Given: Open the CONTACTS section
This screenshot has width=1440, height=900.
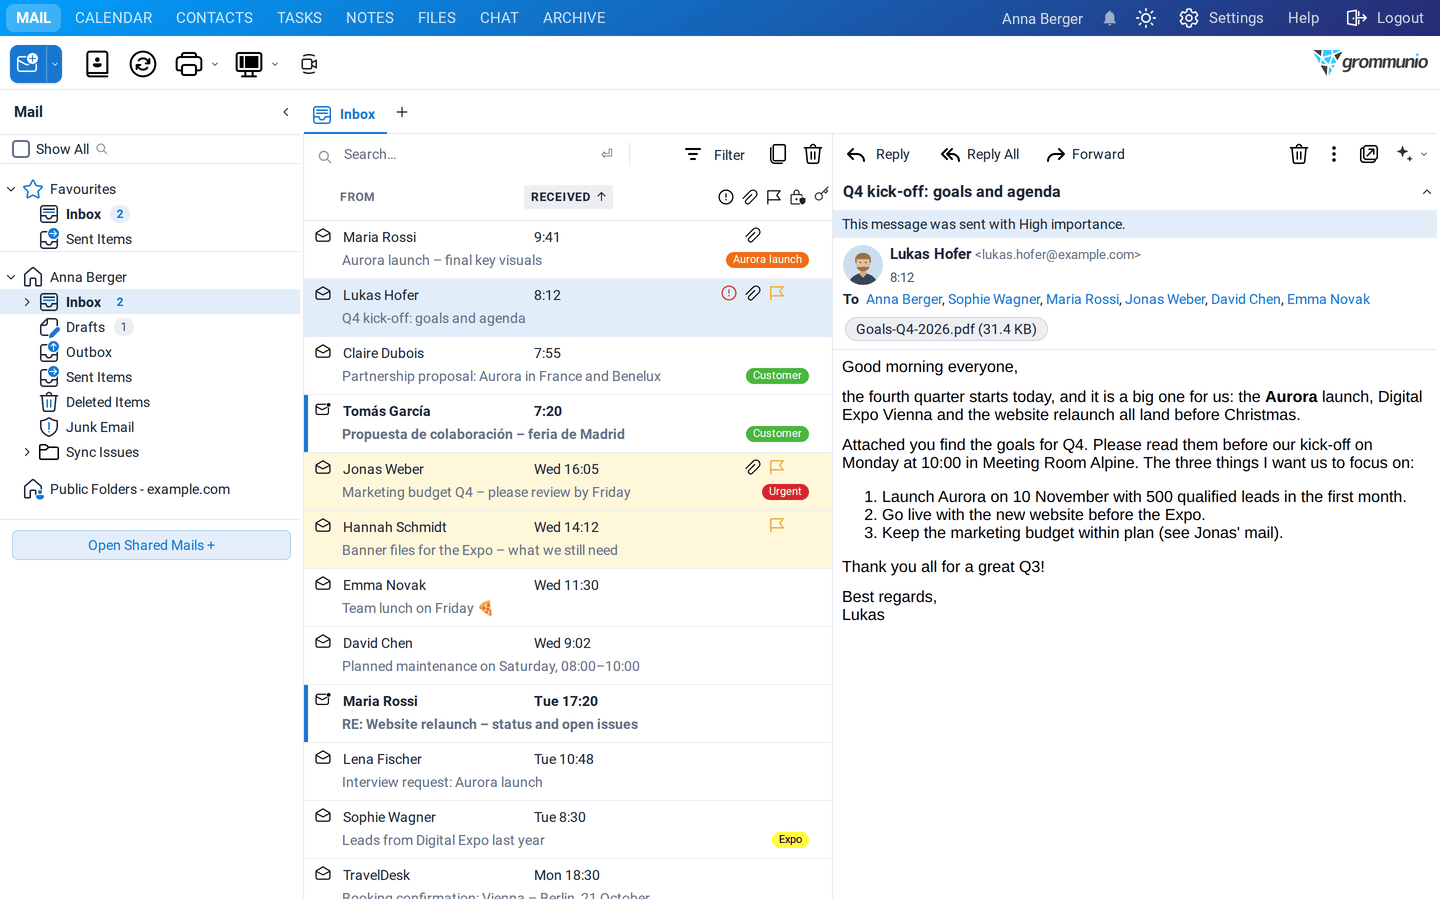Looking at the screenshot, I should (x=214, y=18).
